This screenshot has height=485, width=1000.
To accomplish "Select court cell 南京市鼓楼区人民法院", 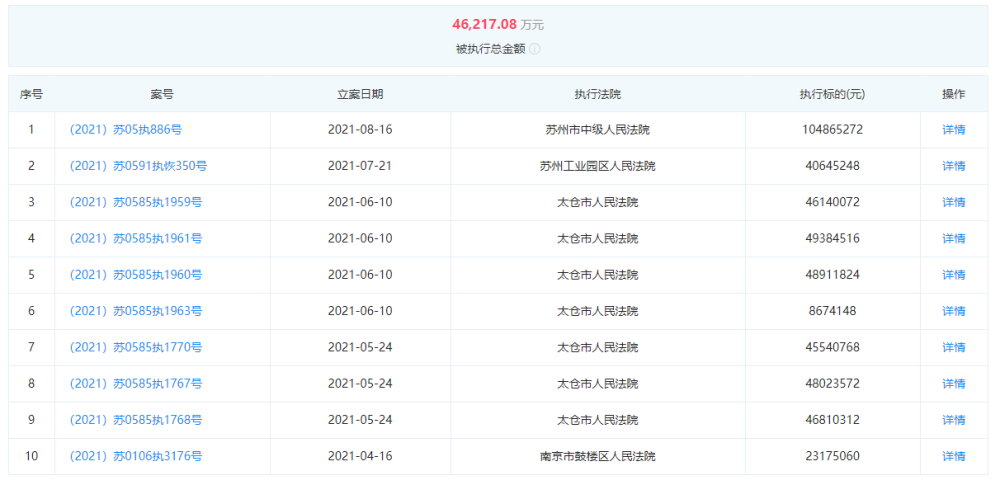I will point(598,457).
